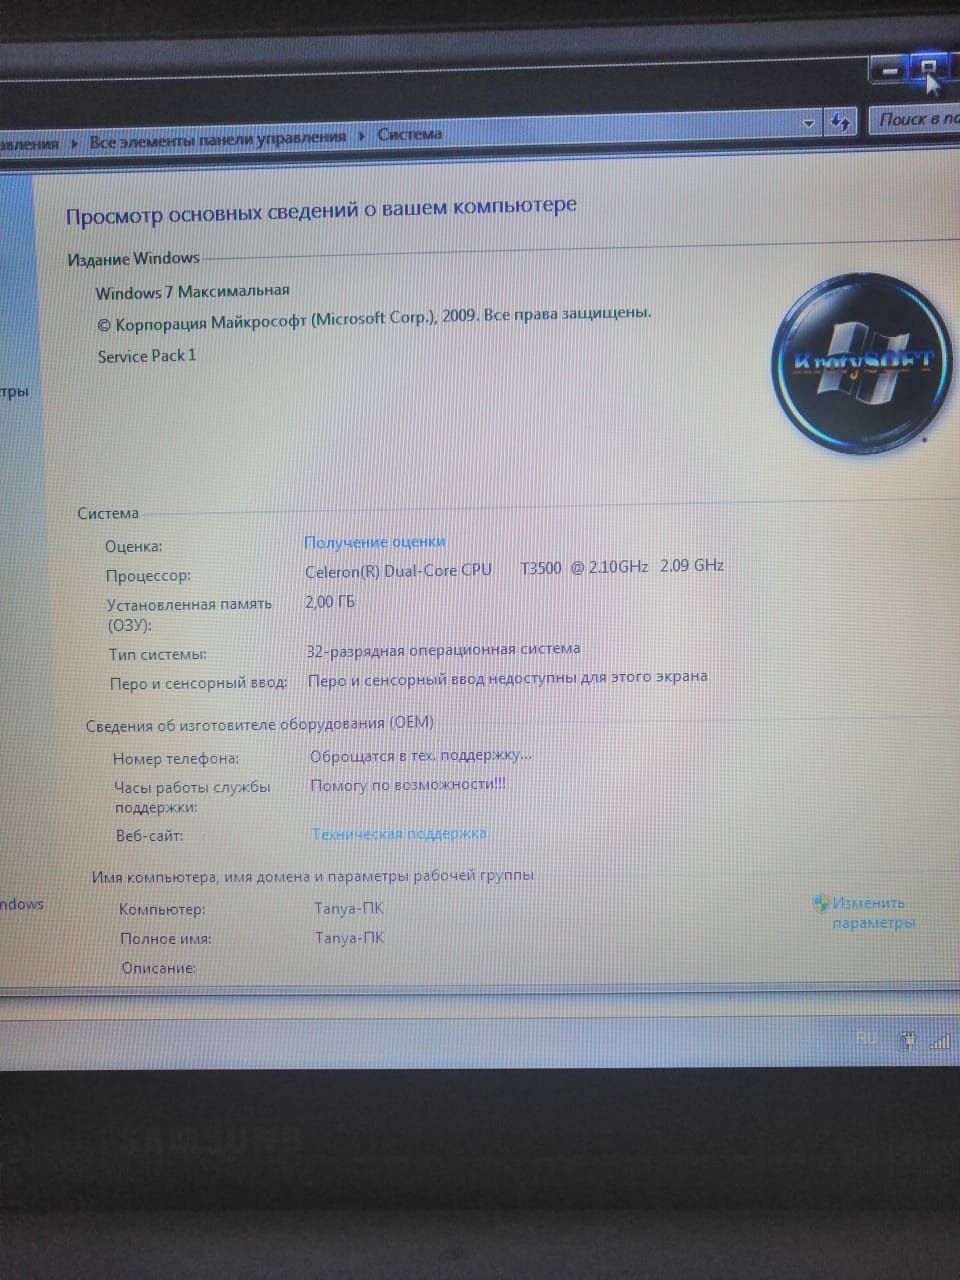The width and height of the screenshot is (960, 1280).
Task: Click the Windows 7 Максимальная edition text
Action: [x=192, y=292]
